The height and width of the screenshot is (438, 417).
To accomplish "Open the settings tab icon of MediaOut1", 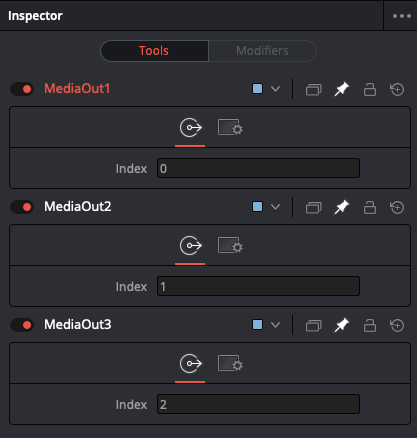I will coord(230,128).
